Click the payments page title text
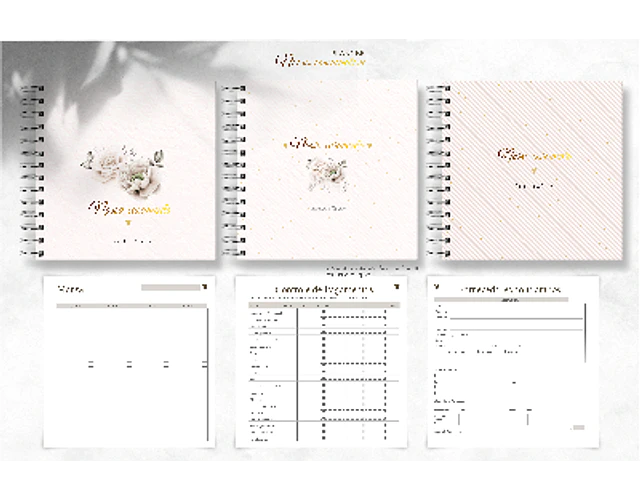Viewport: 640px width, 500px height. [x=324, y=290]
